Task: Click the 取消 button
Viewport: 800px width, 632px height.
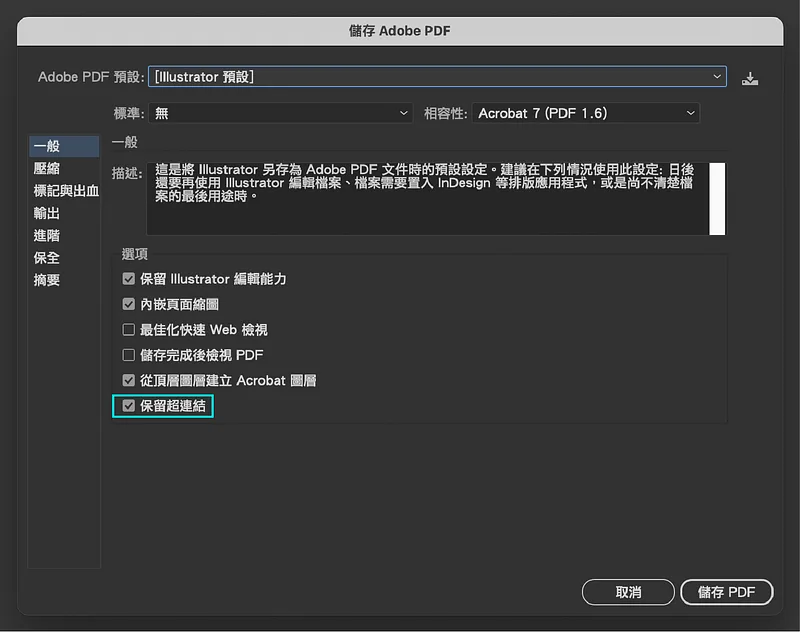Action: click(628, 592)
